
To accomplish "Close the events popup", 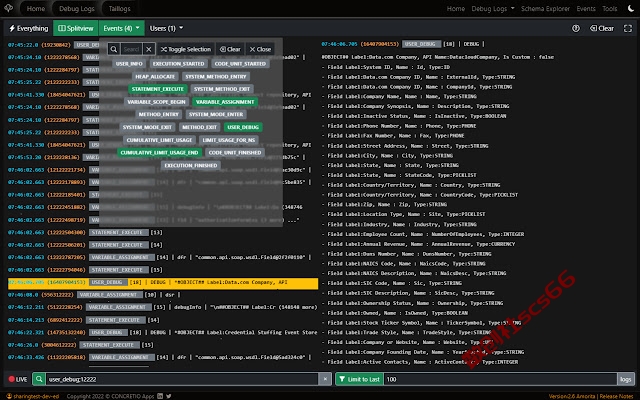I will (x=260, y=49).
